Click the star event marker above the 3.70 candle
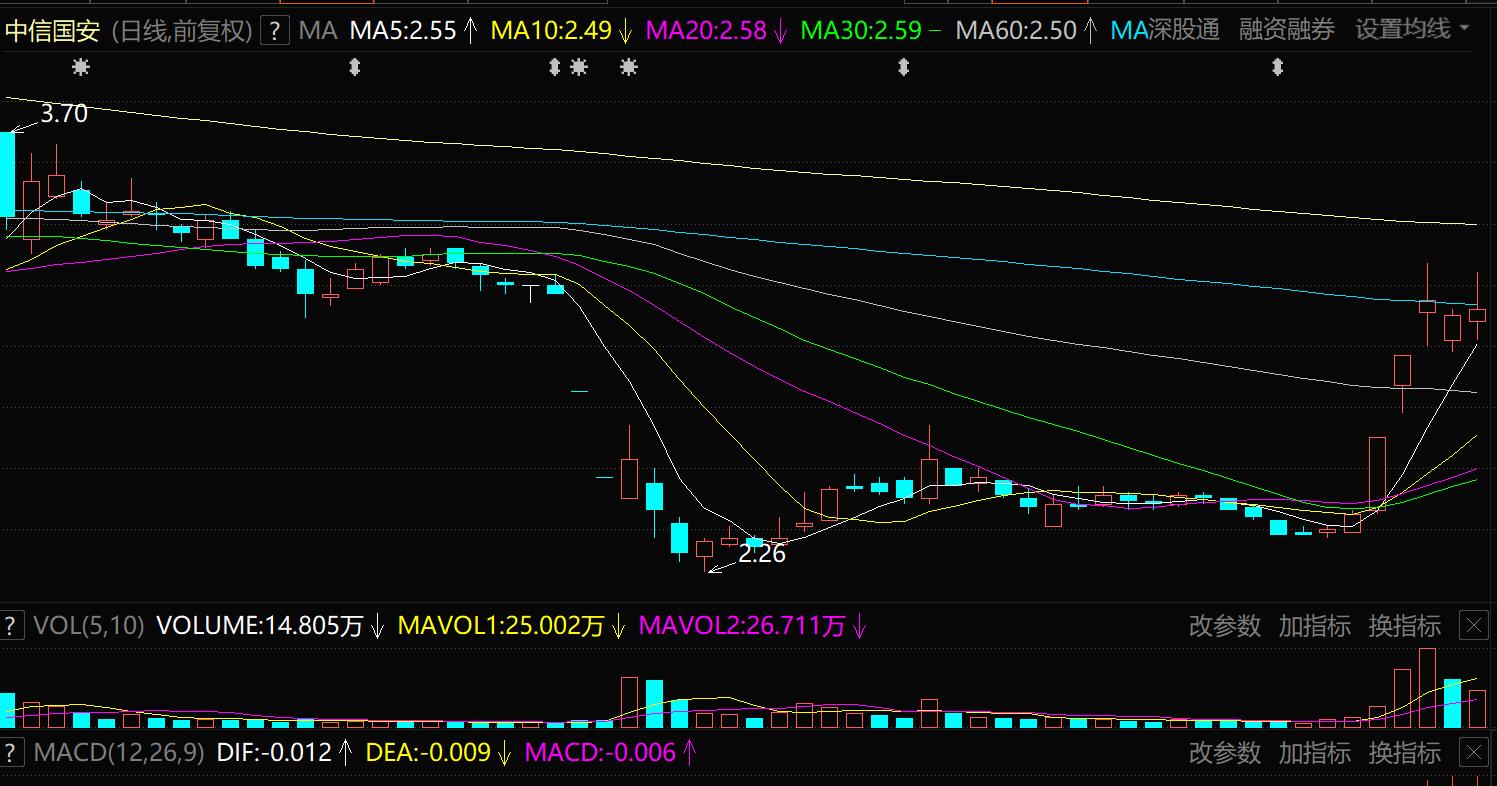1497x786 pixels. tap(81, 67)
